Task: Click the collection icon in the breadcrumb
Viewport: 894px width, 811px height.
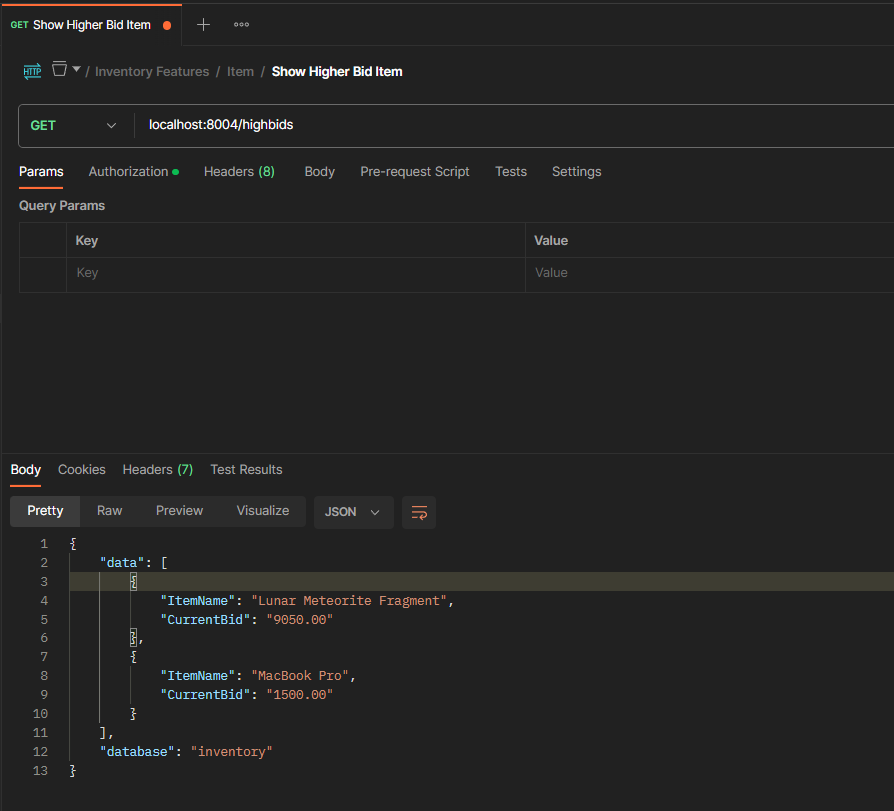Action: pyautogui.click(x=60, y=69)
